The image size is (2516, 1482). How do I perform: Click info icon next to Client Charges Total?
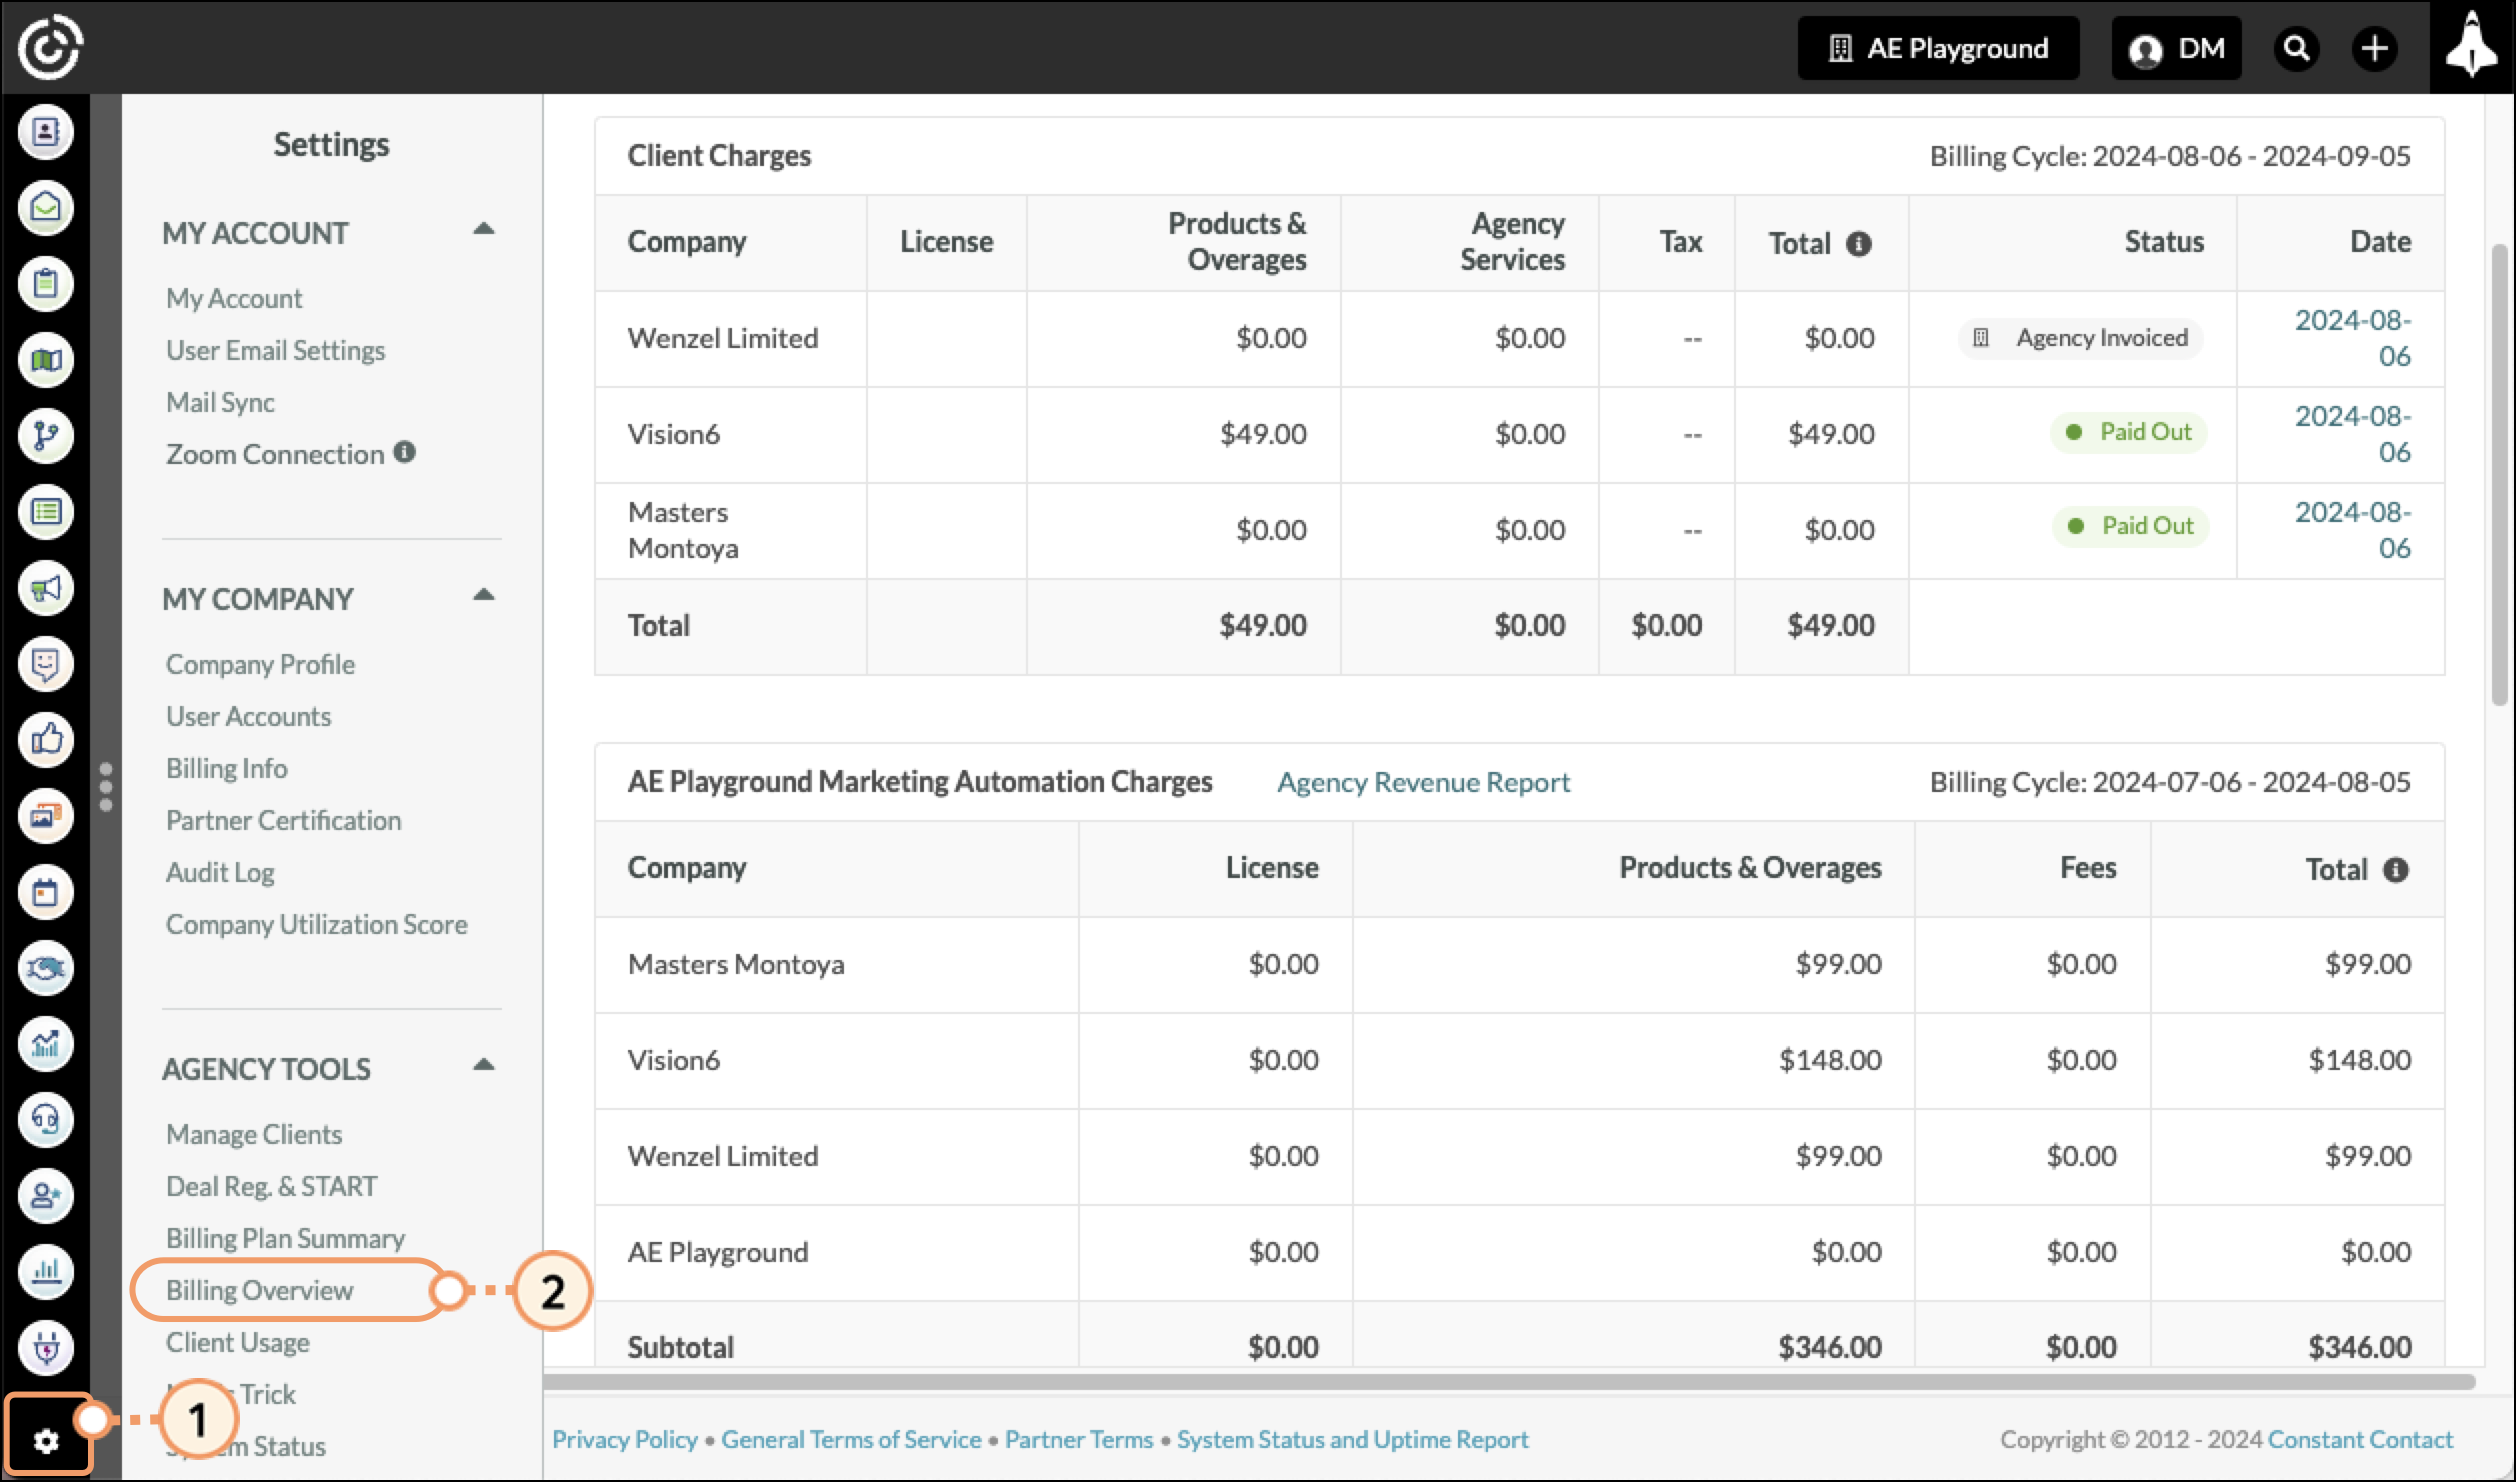pos(1859,244)
